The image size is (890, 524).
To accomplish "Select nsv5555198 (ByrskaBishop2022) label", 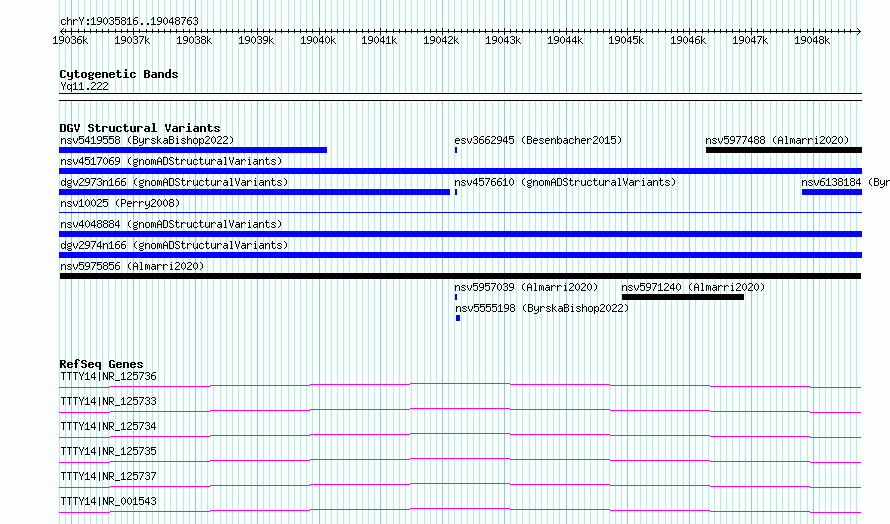I will point(542,308).
